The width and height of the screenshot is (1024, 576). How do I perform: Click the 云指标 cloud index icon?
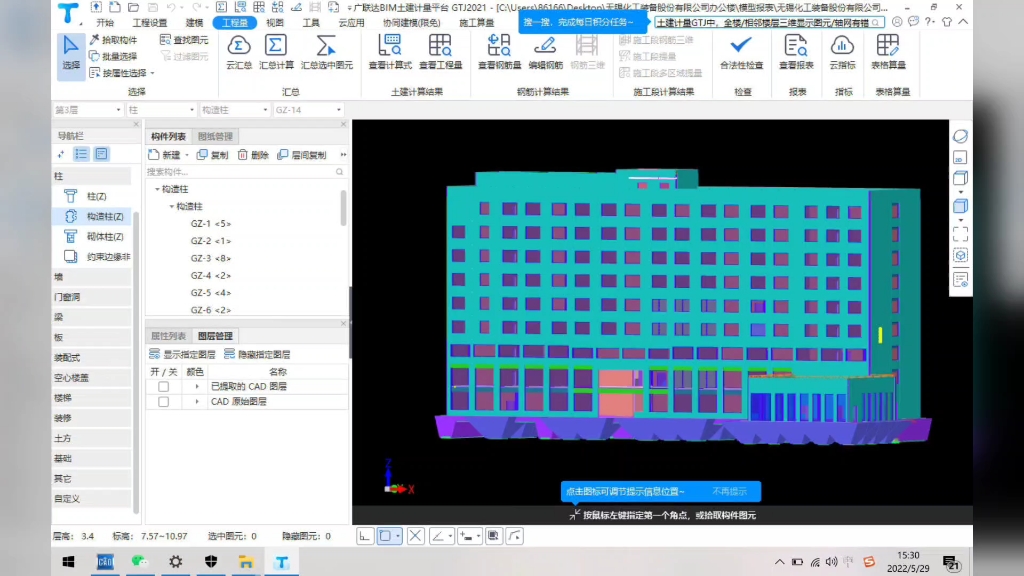coord(842,52)
